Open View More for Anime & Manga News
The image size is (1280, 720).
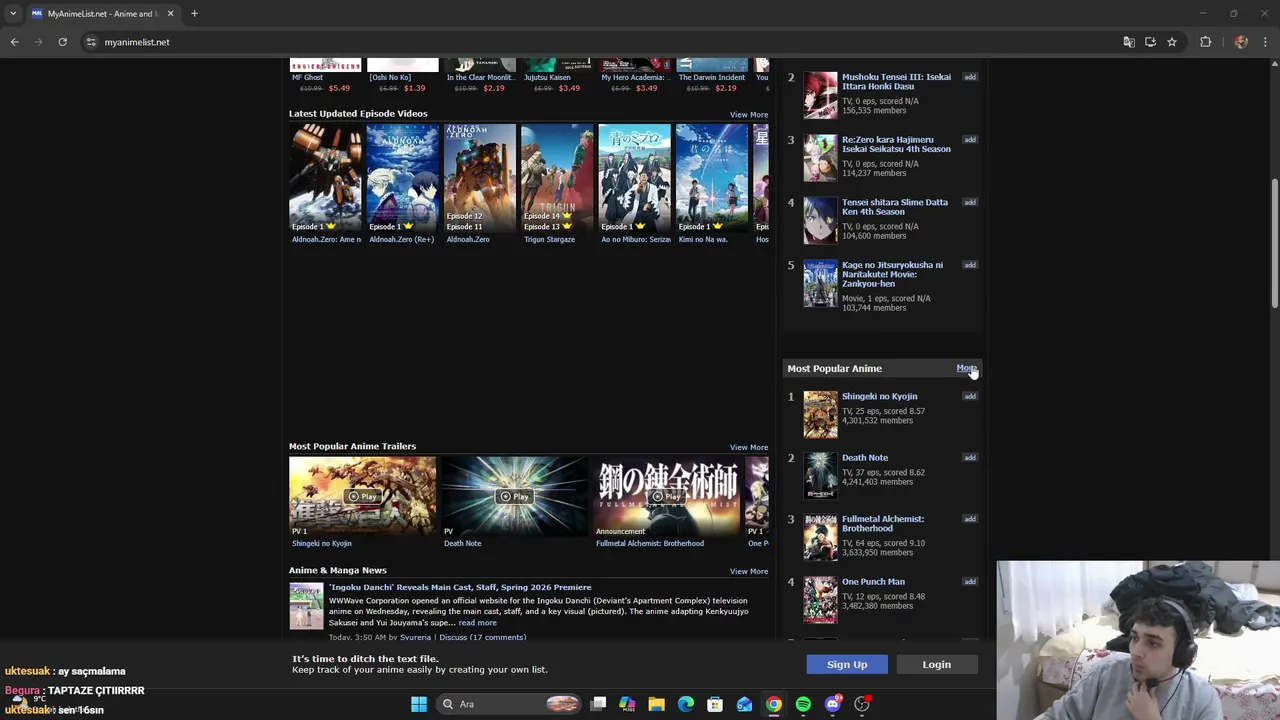pyautogui.click(x=749, y=572)
